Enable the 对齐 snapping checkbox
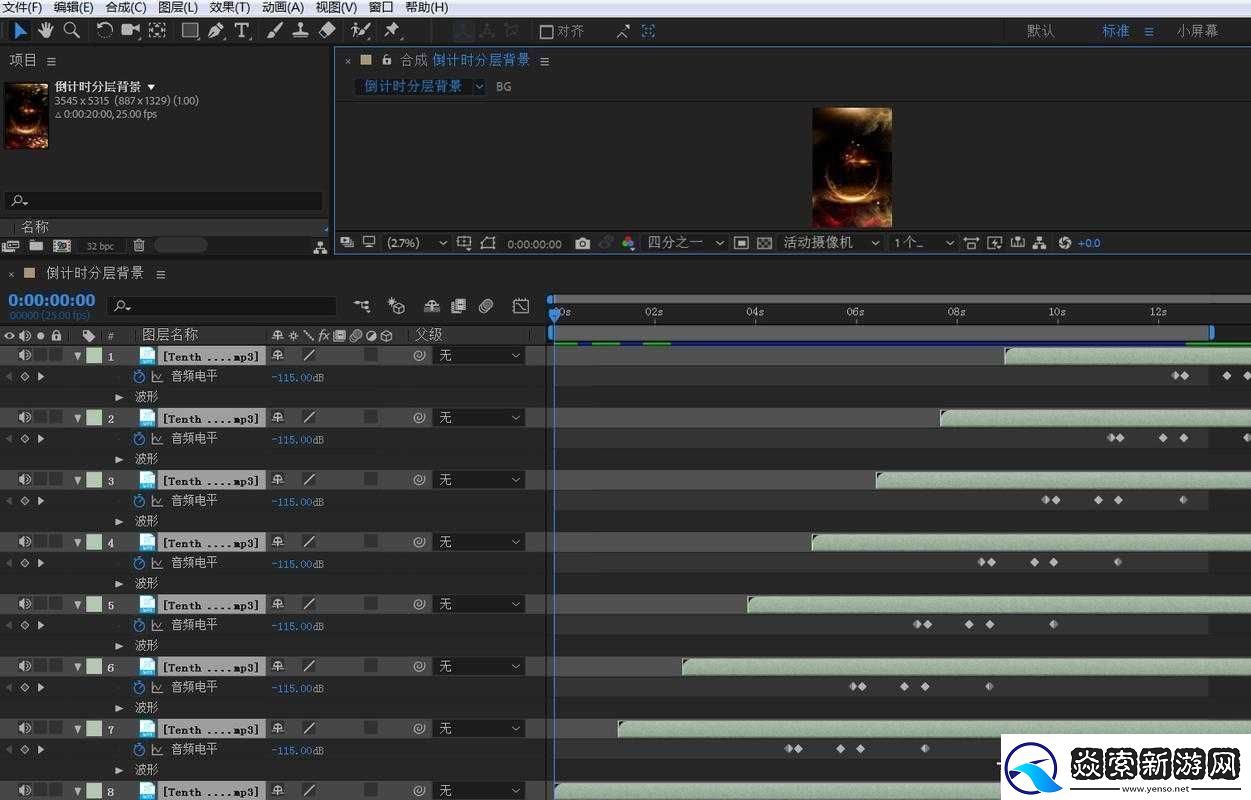The height and width of the screenshot is (800, 1251). [x=546, y=32]
